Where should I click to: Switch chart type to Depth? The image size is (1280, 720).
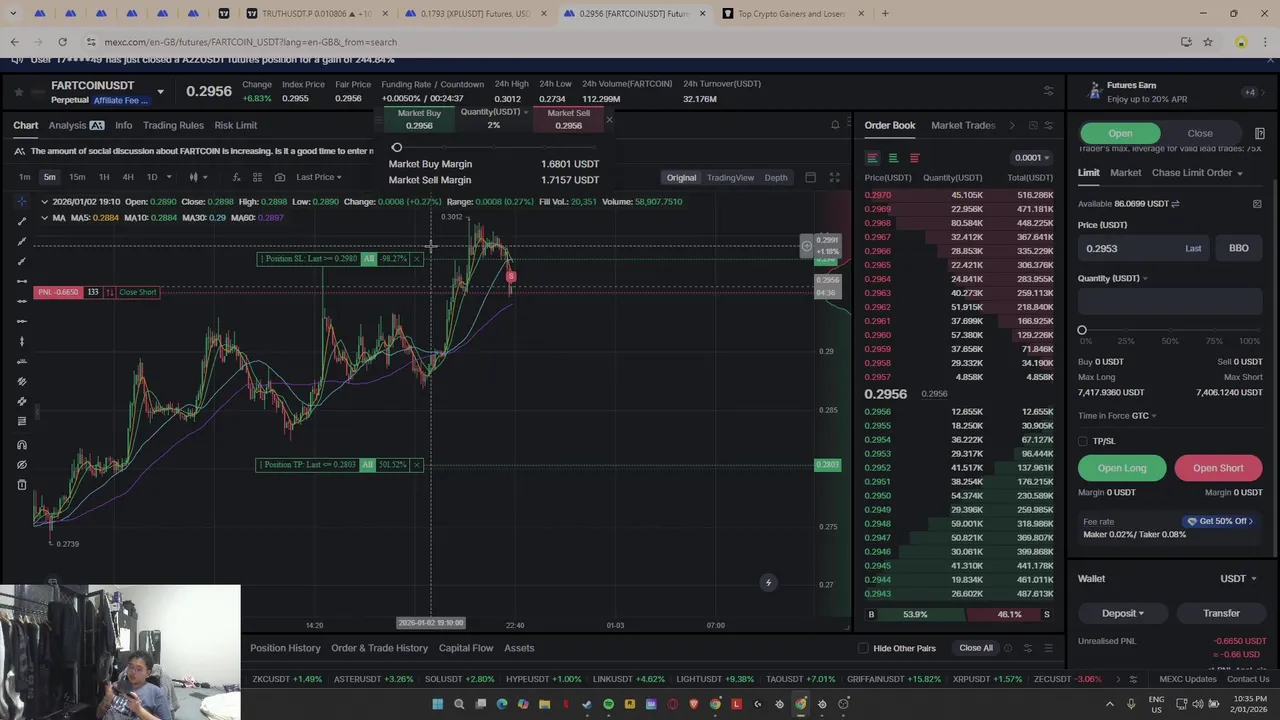(776, 178)
